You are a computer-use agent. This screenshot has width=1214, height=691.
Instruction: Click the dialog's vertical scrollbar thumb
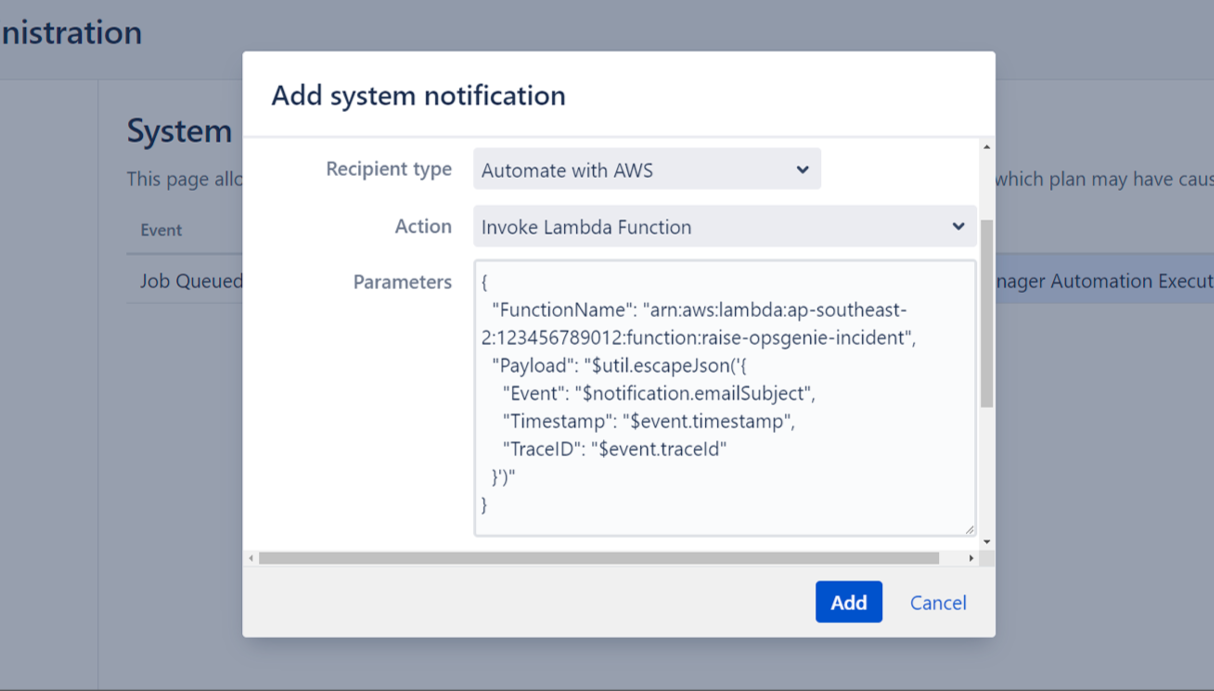click(x=987, y=313)
